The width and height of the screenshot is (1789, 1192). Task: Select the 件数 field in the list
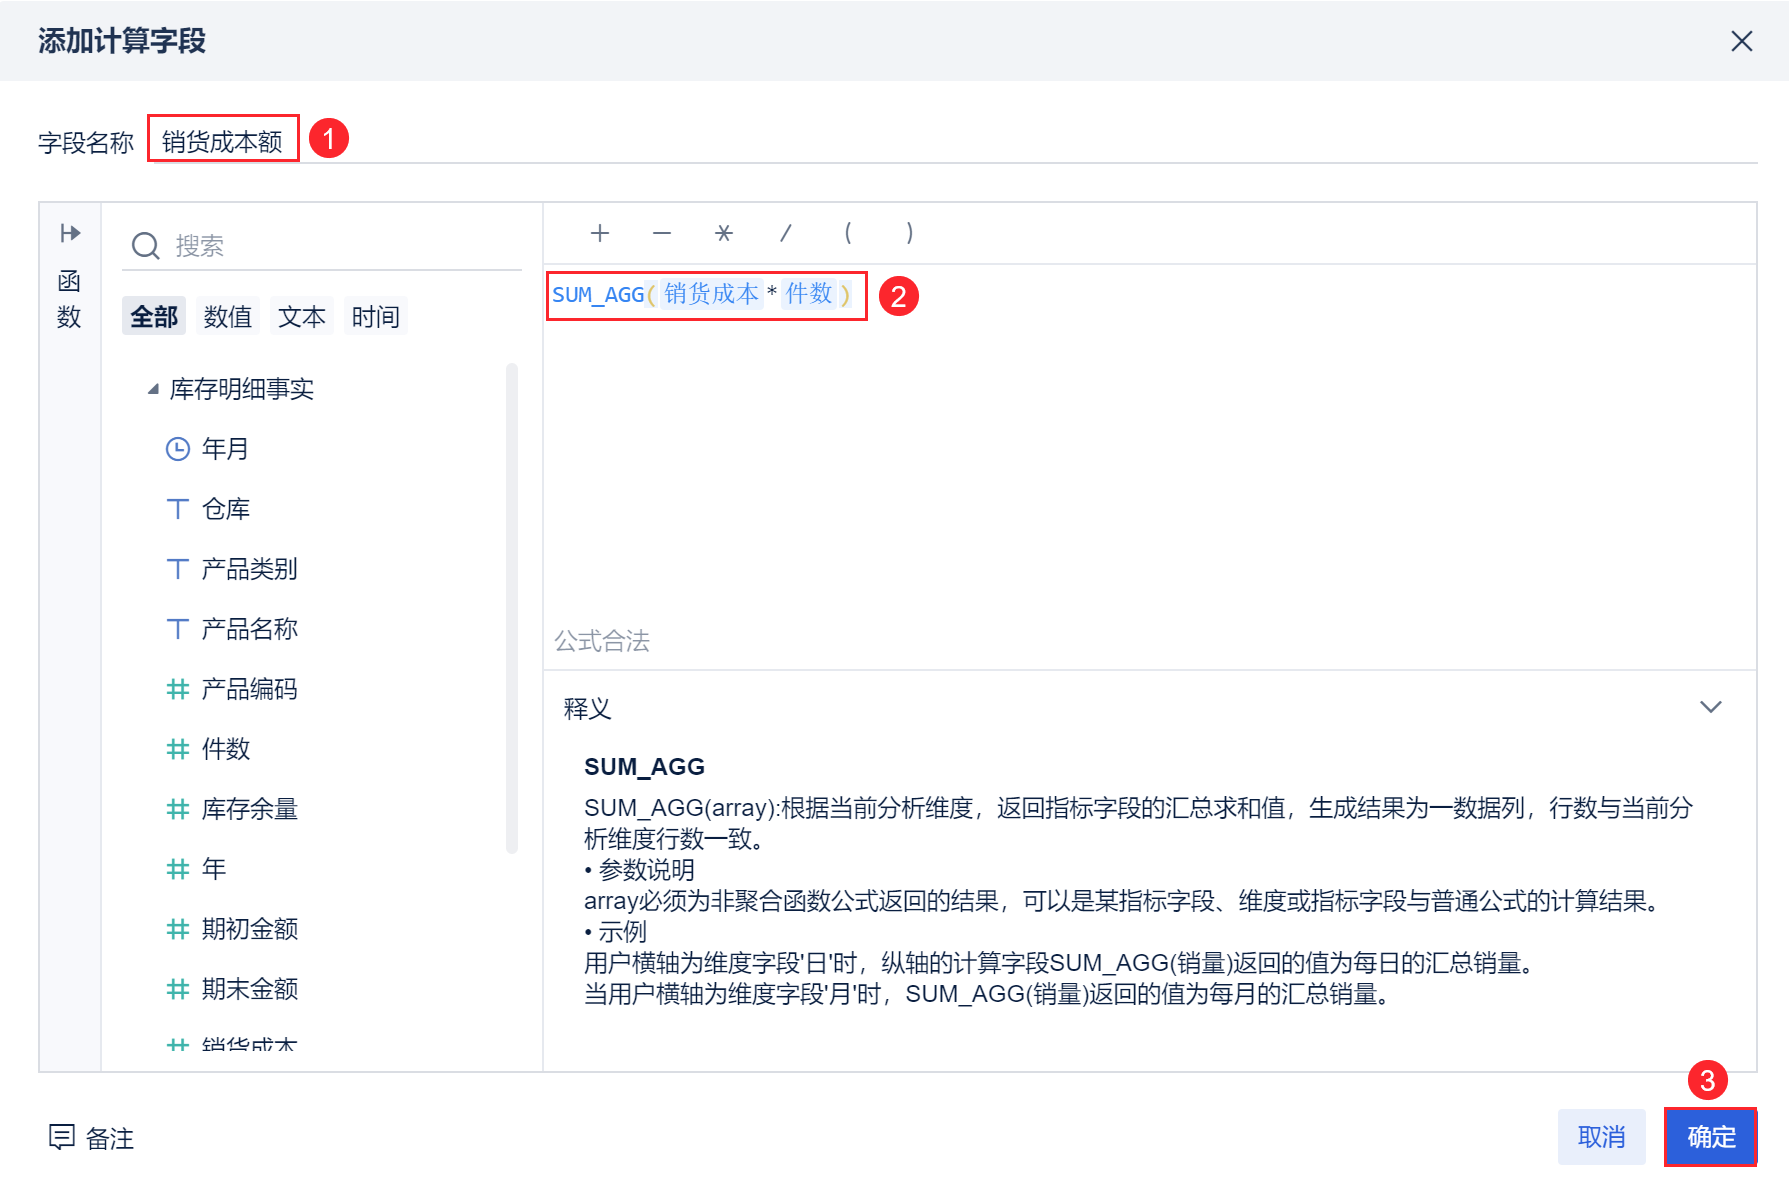point(226,749)
